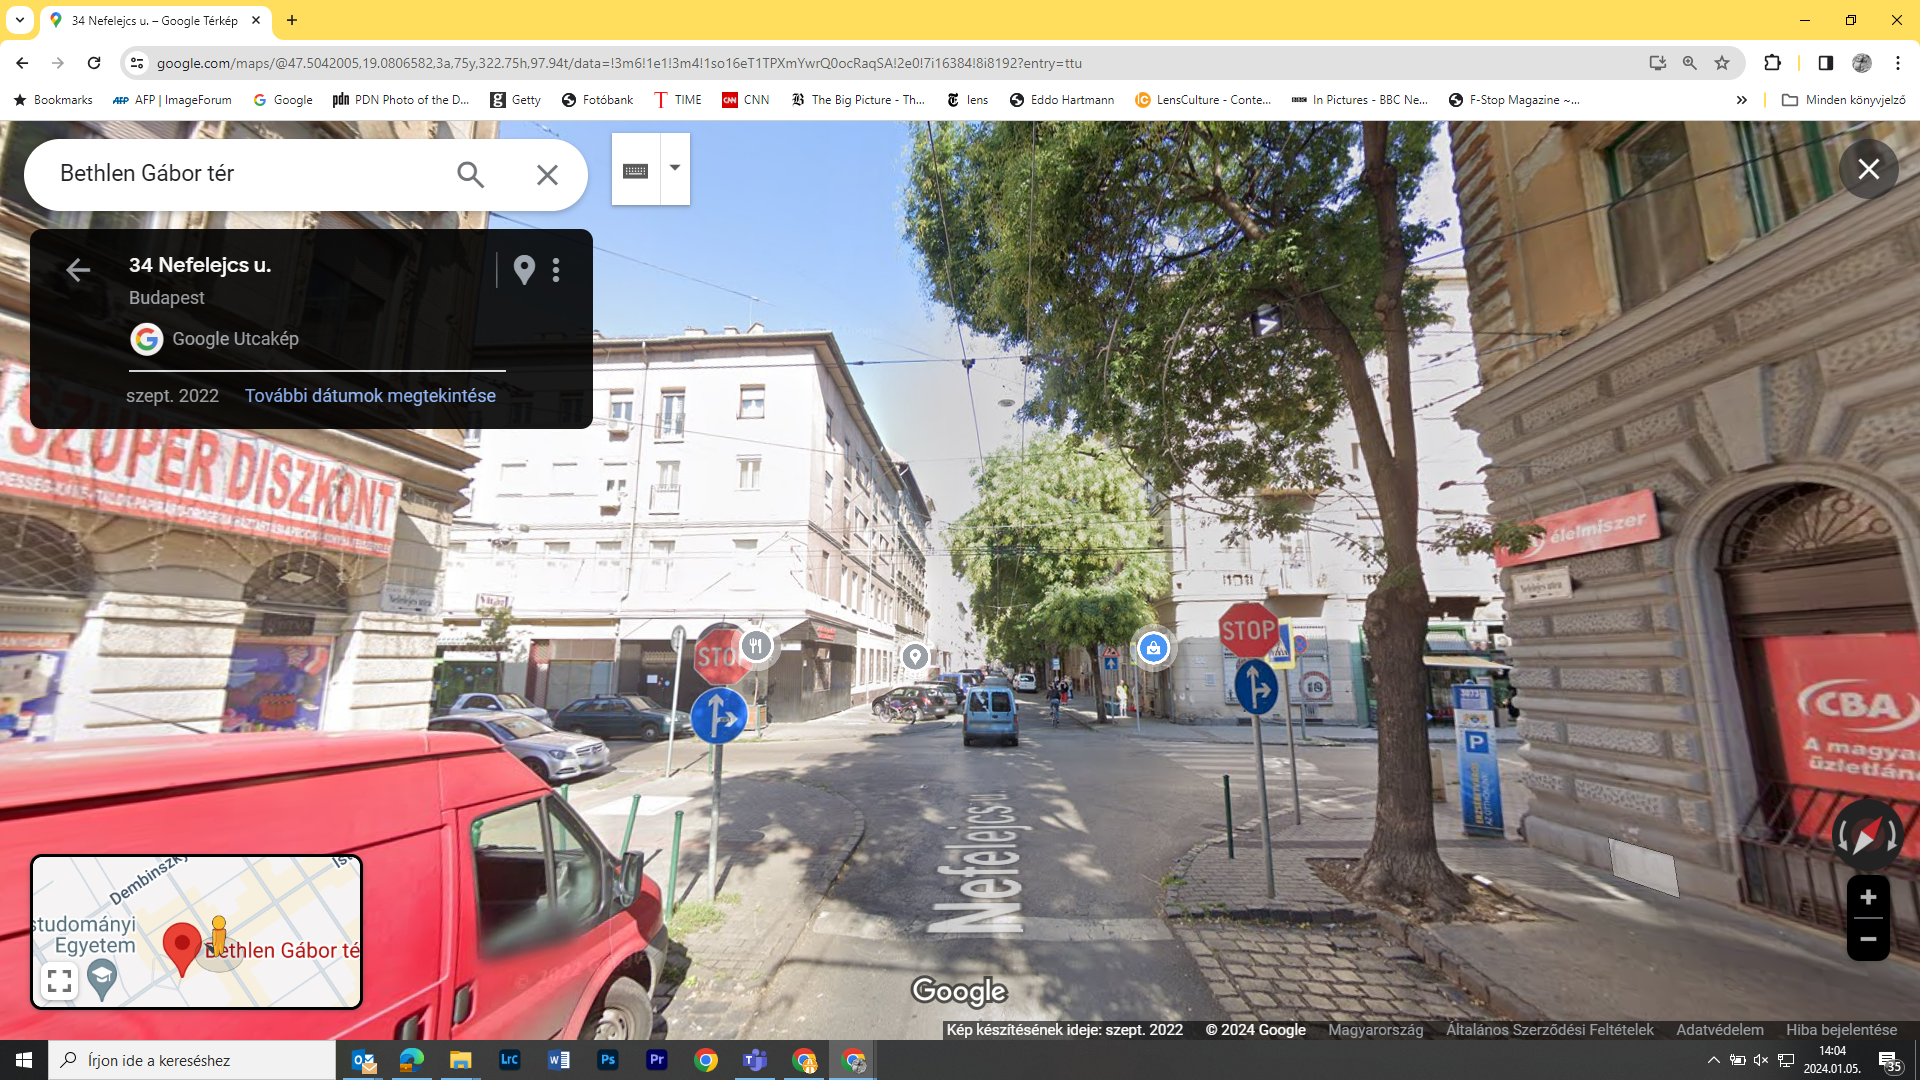Click További dátumok megtekintése link
1920x1080 pixels.
(x=370, y=395)
